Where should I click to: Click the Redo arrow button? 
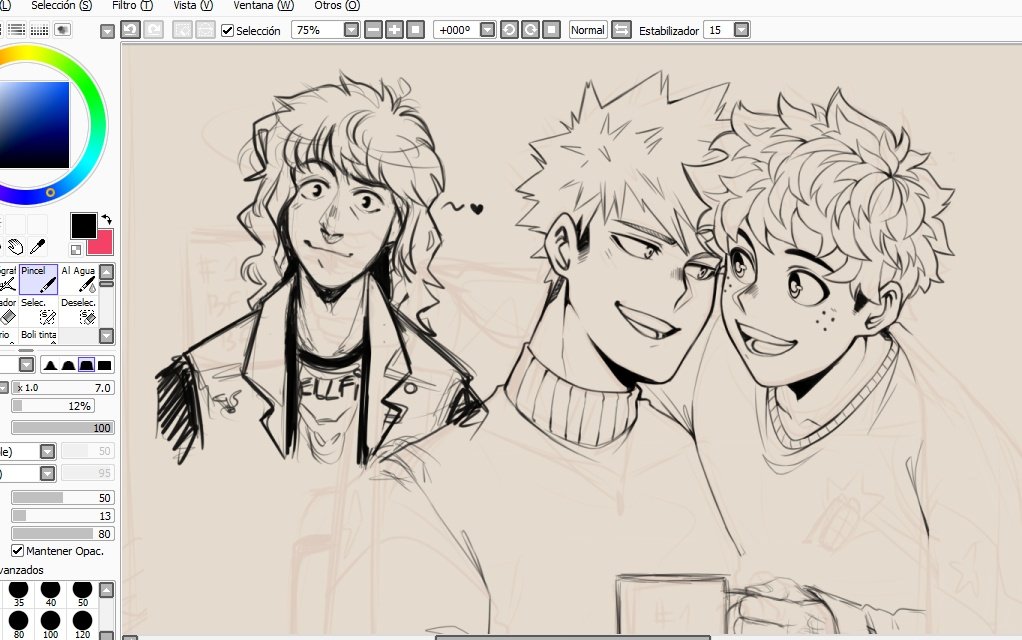point(153,30)
